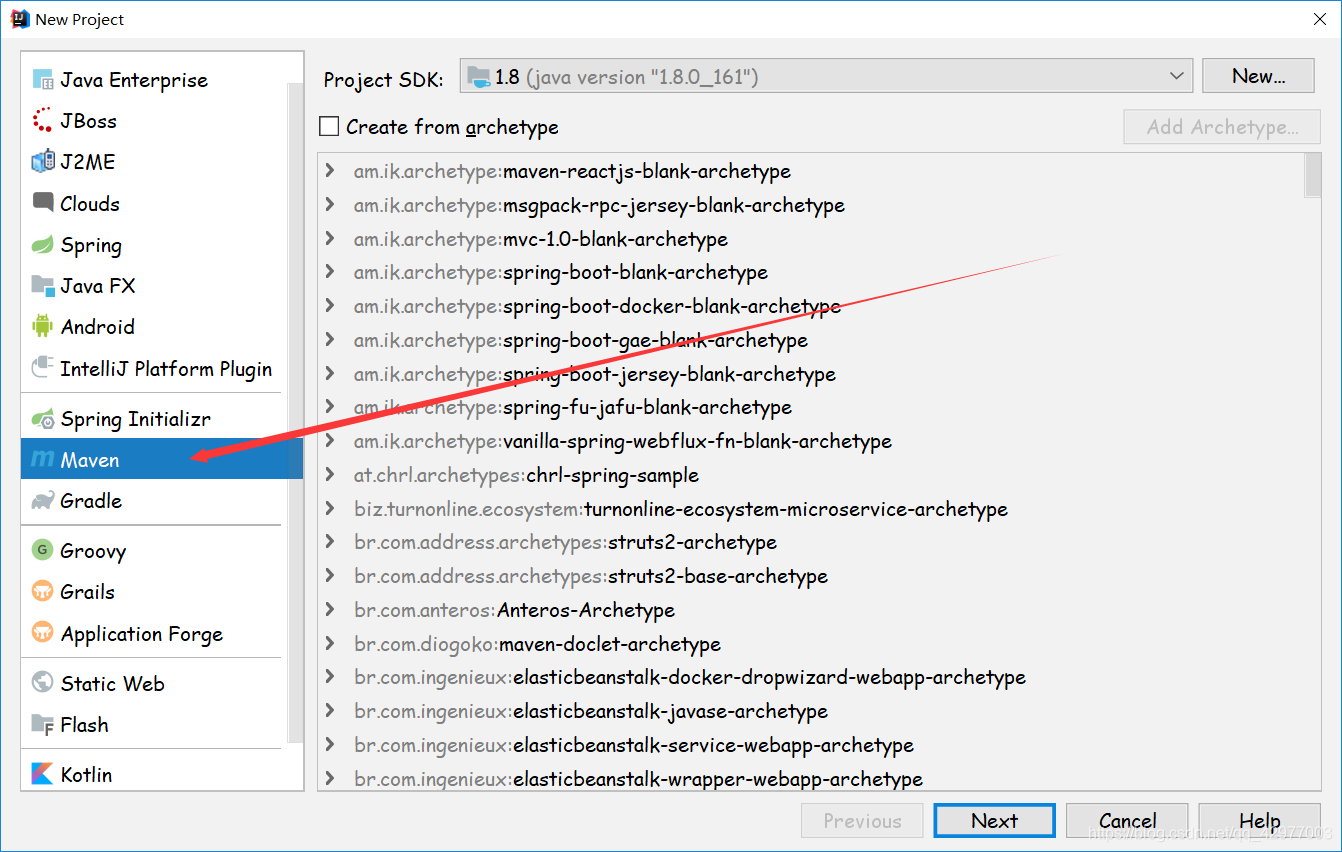Expand Anteros-Archetype entry
Viewport: 1342px width, 852px height.
coord(330,610)
